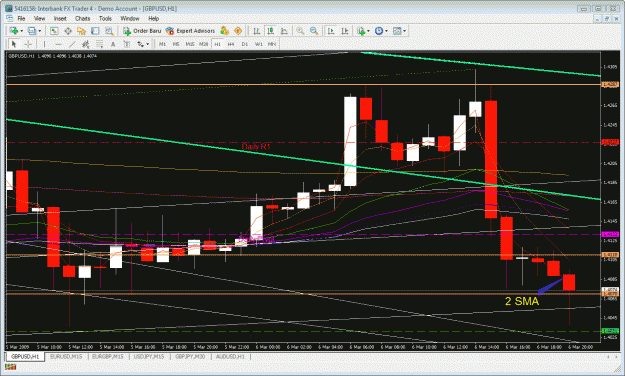Viewport: 625px width, 376px height.
Task: Open the Help menu
Action: (153, 18)
